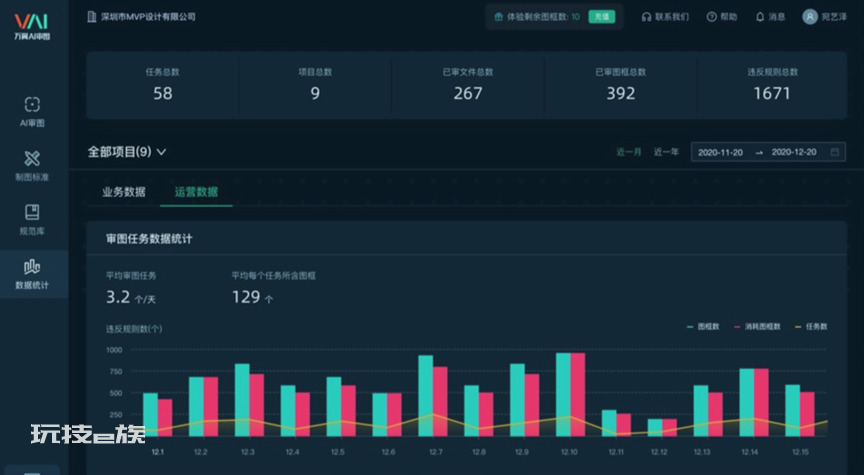Screen dimensions: 864x475
Task: Click the 3.2 个/天 average value
Action: (x=131, y=297)
